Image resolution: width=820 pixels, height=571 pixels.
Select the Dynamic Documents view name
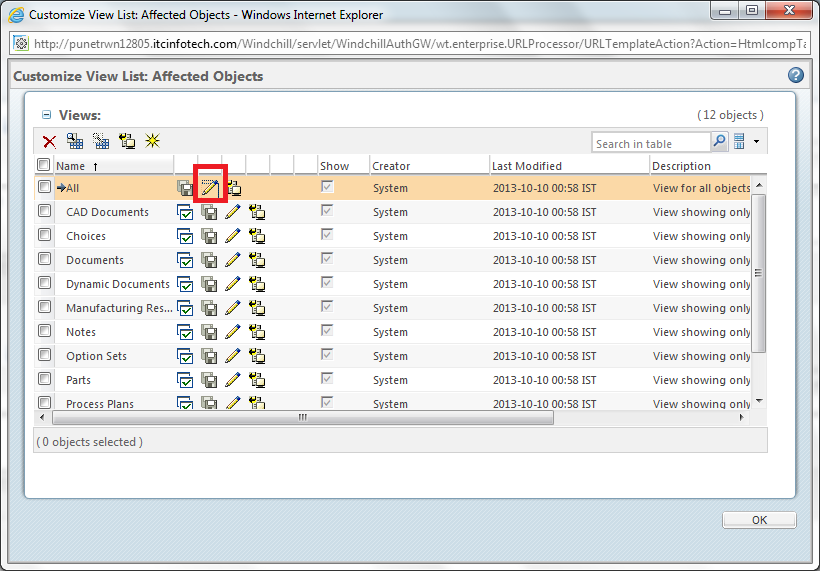click(x=118, y=284)
